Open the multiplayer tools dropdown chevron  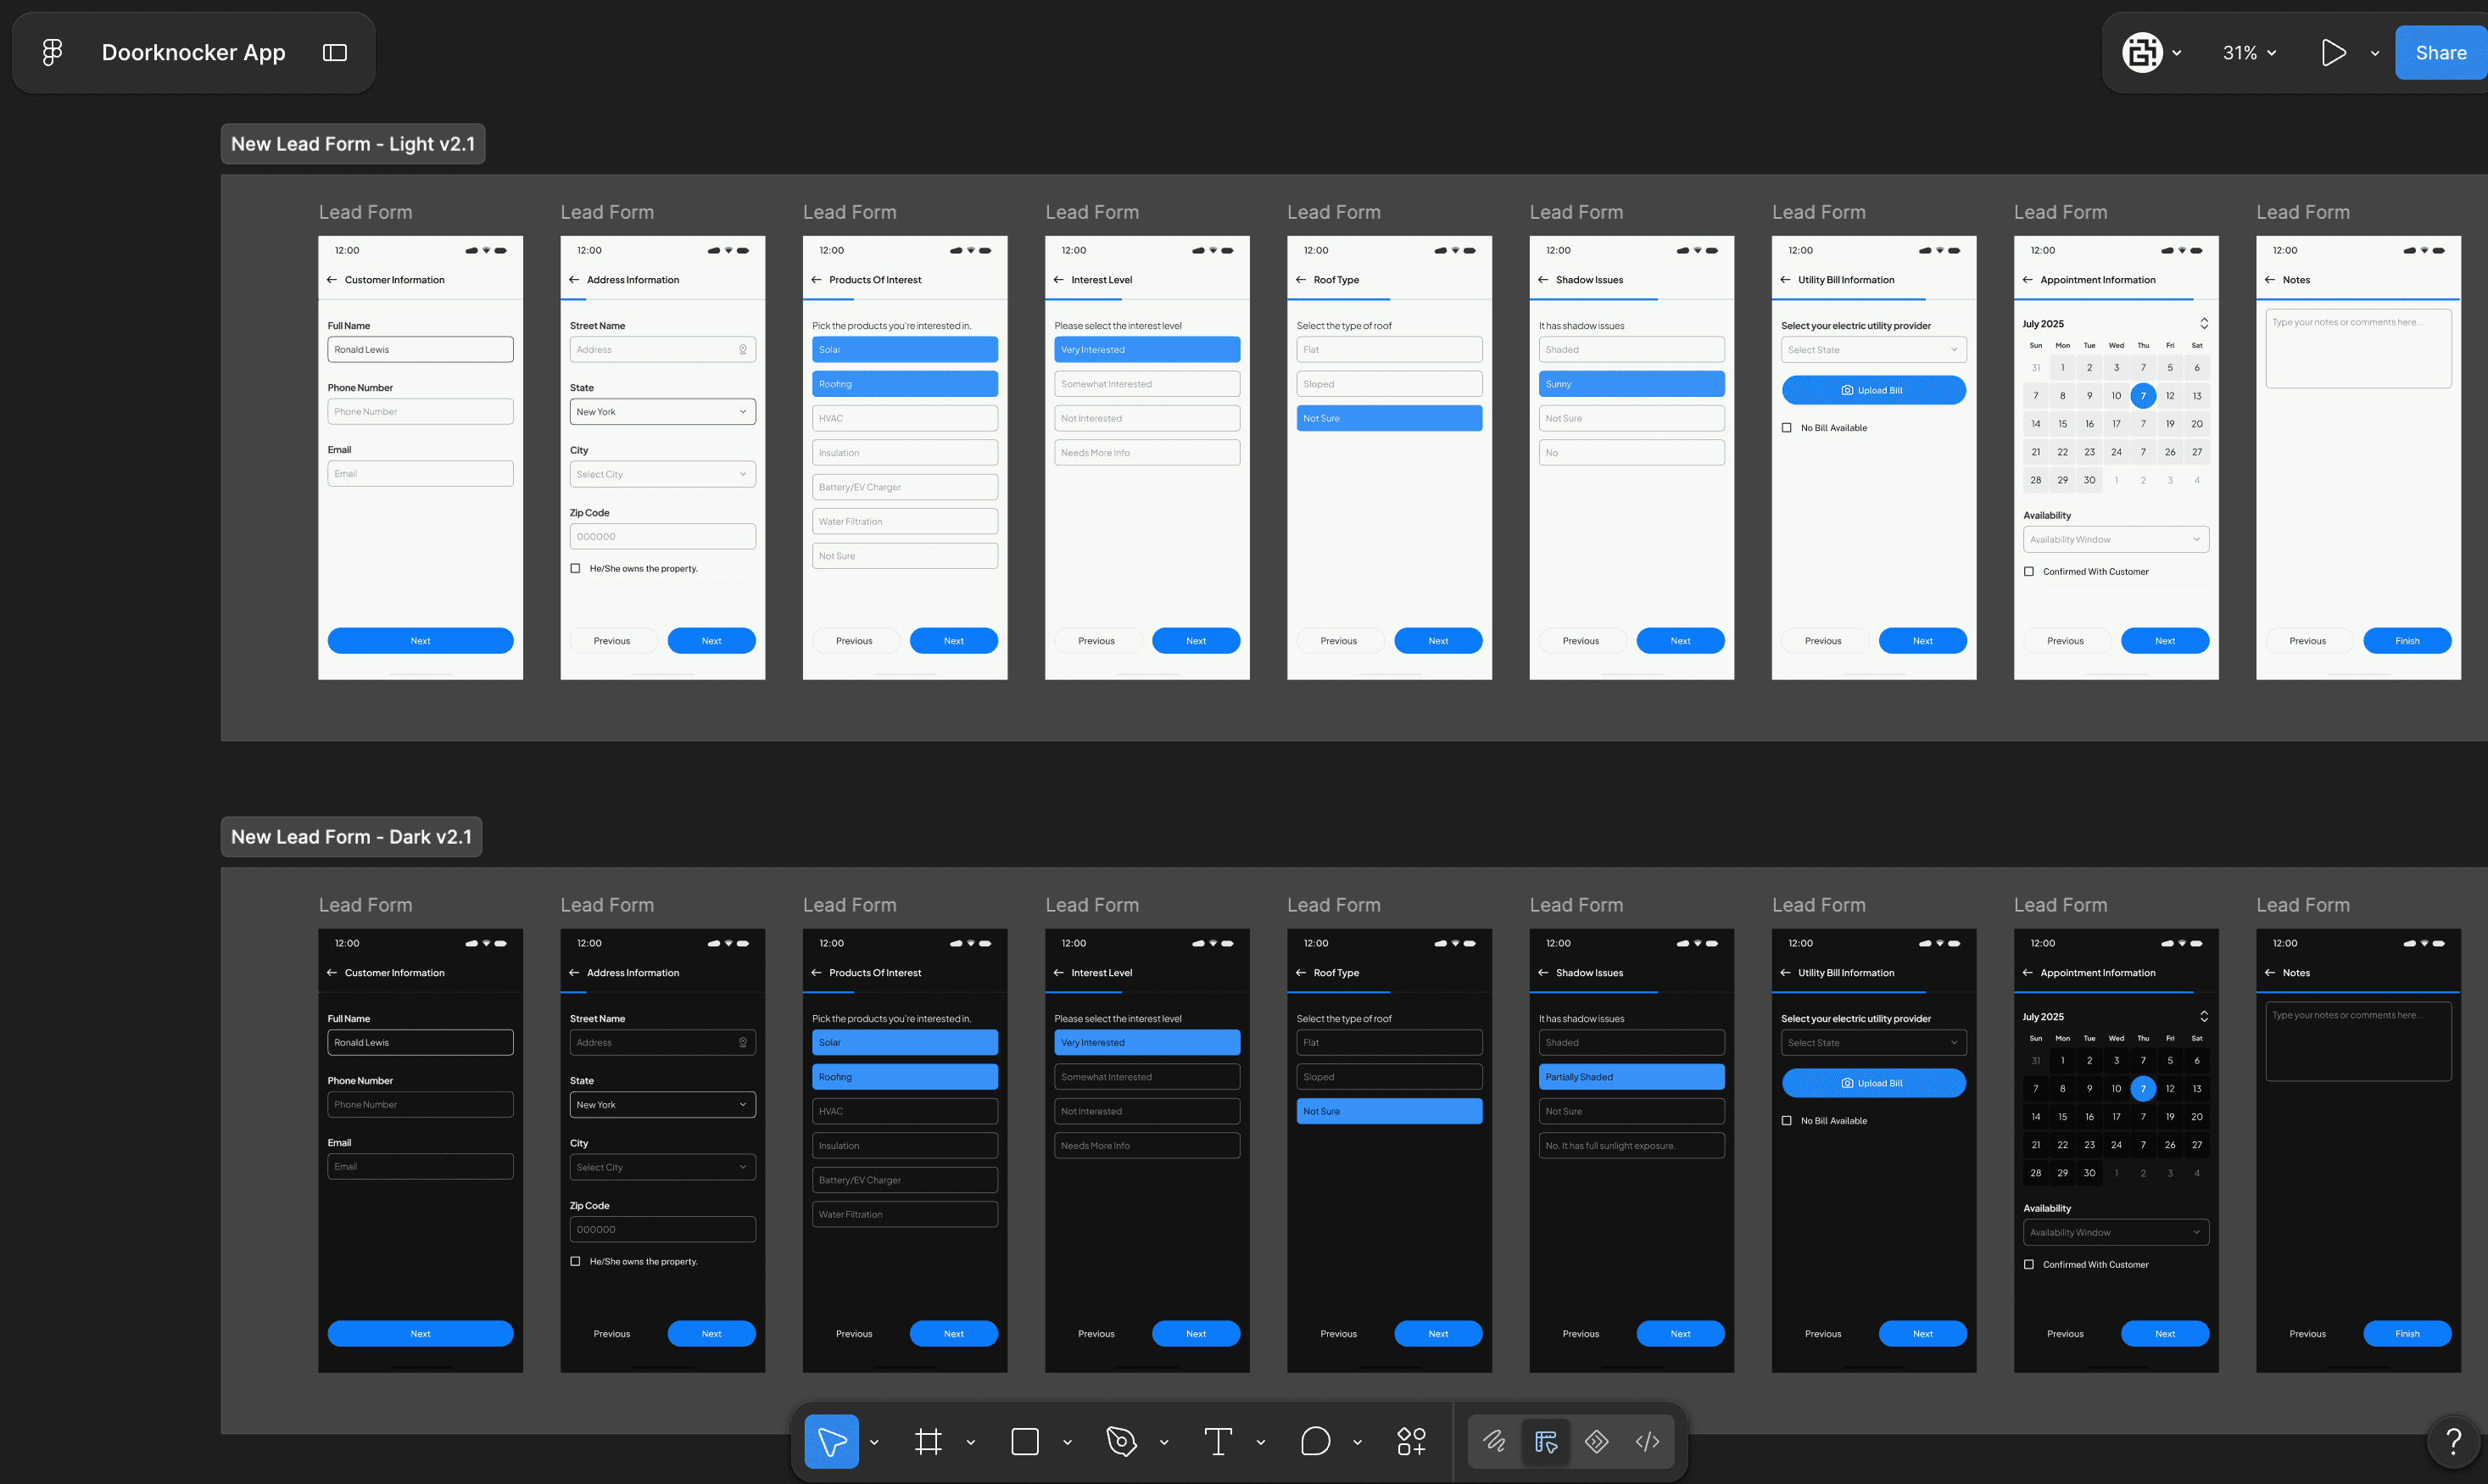click(x=2177, y=53)
